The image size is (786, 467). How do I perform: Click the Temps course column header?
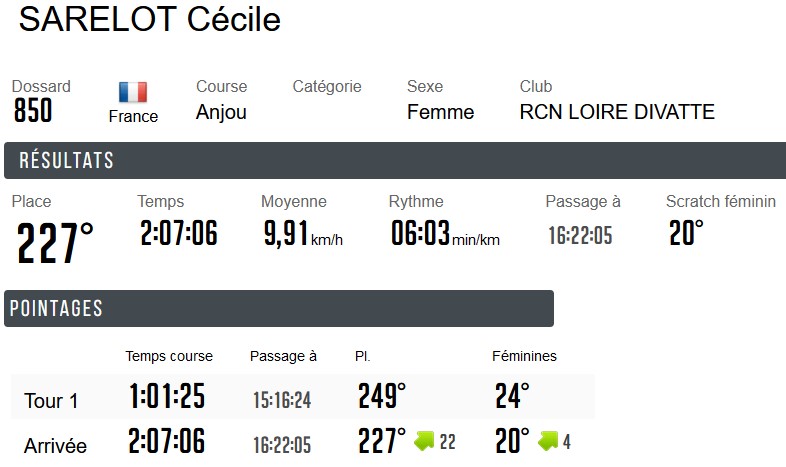[x=169, y=356]
